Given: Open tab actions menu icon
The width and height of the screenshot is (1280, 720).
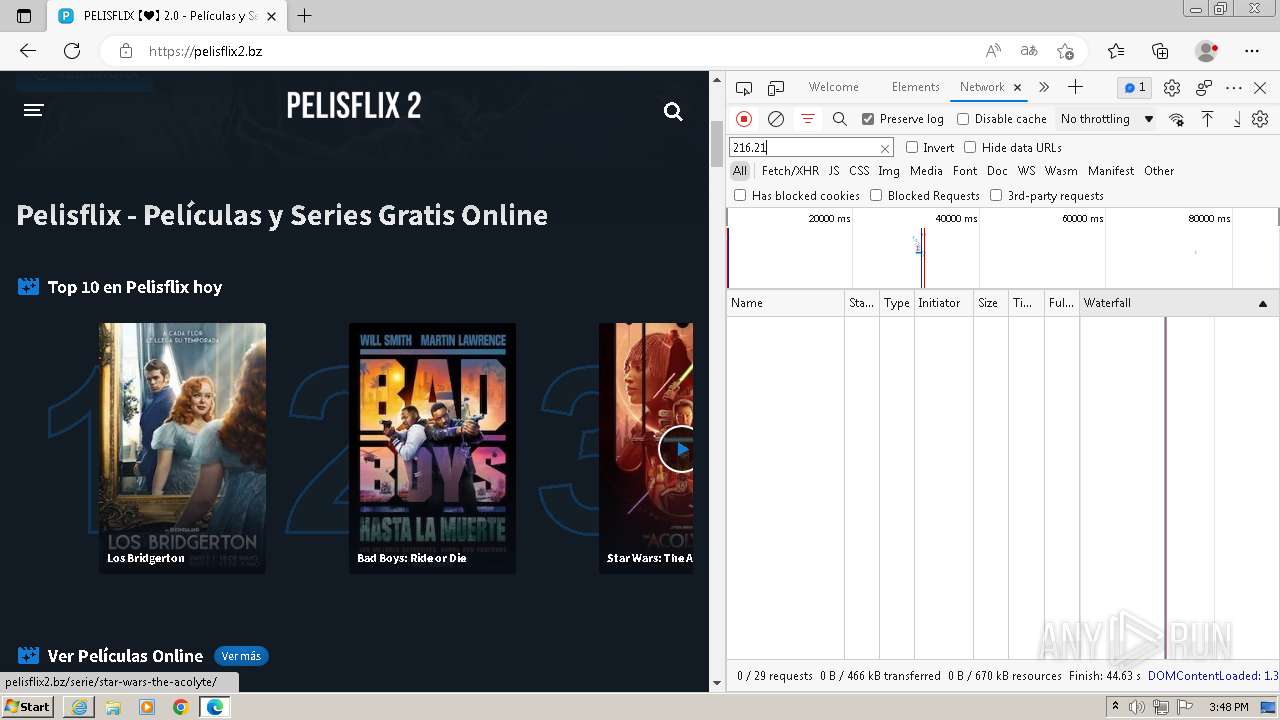Looking at the screenshot, I should pyautogui.click(x=24, y=16).
